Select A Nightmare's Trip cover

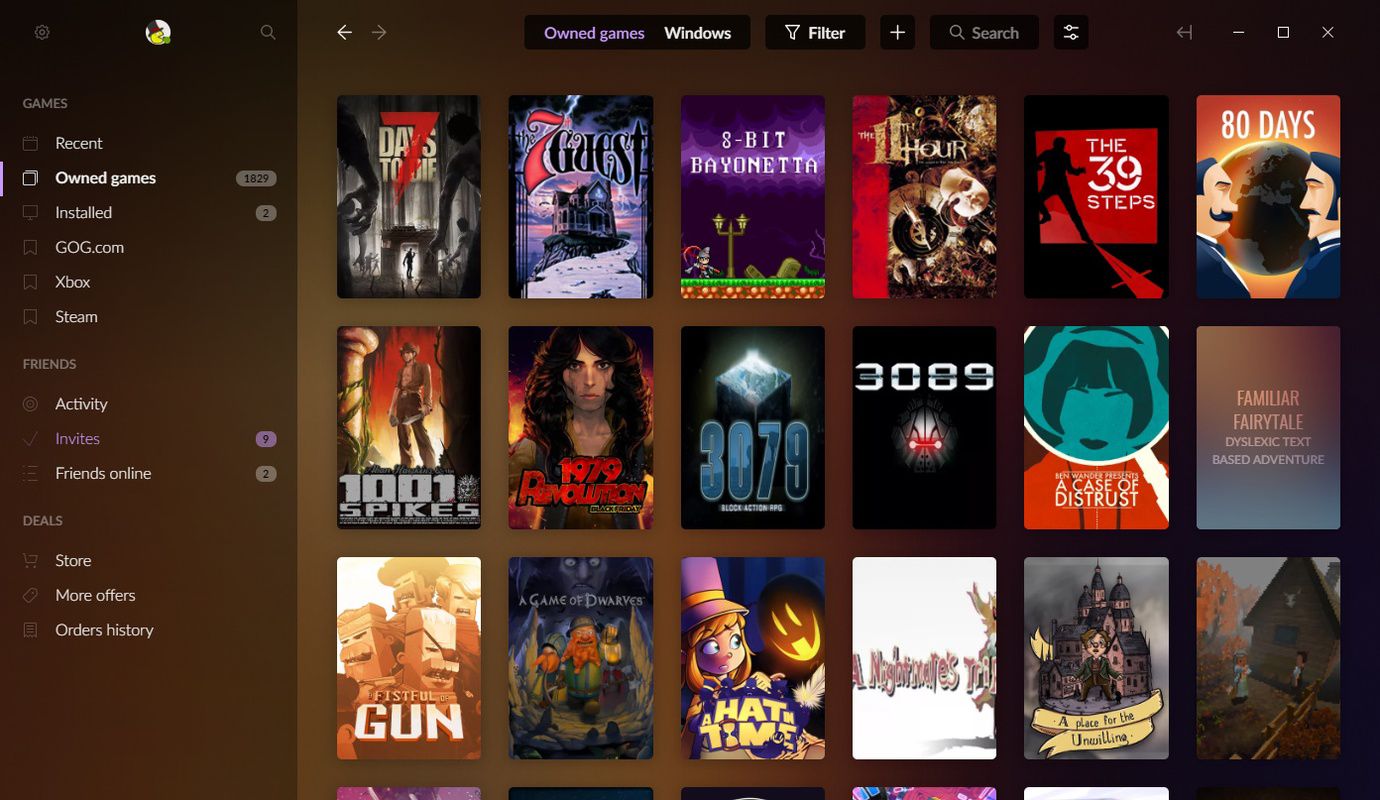point(924,658)
